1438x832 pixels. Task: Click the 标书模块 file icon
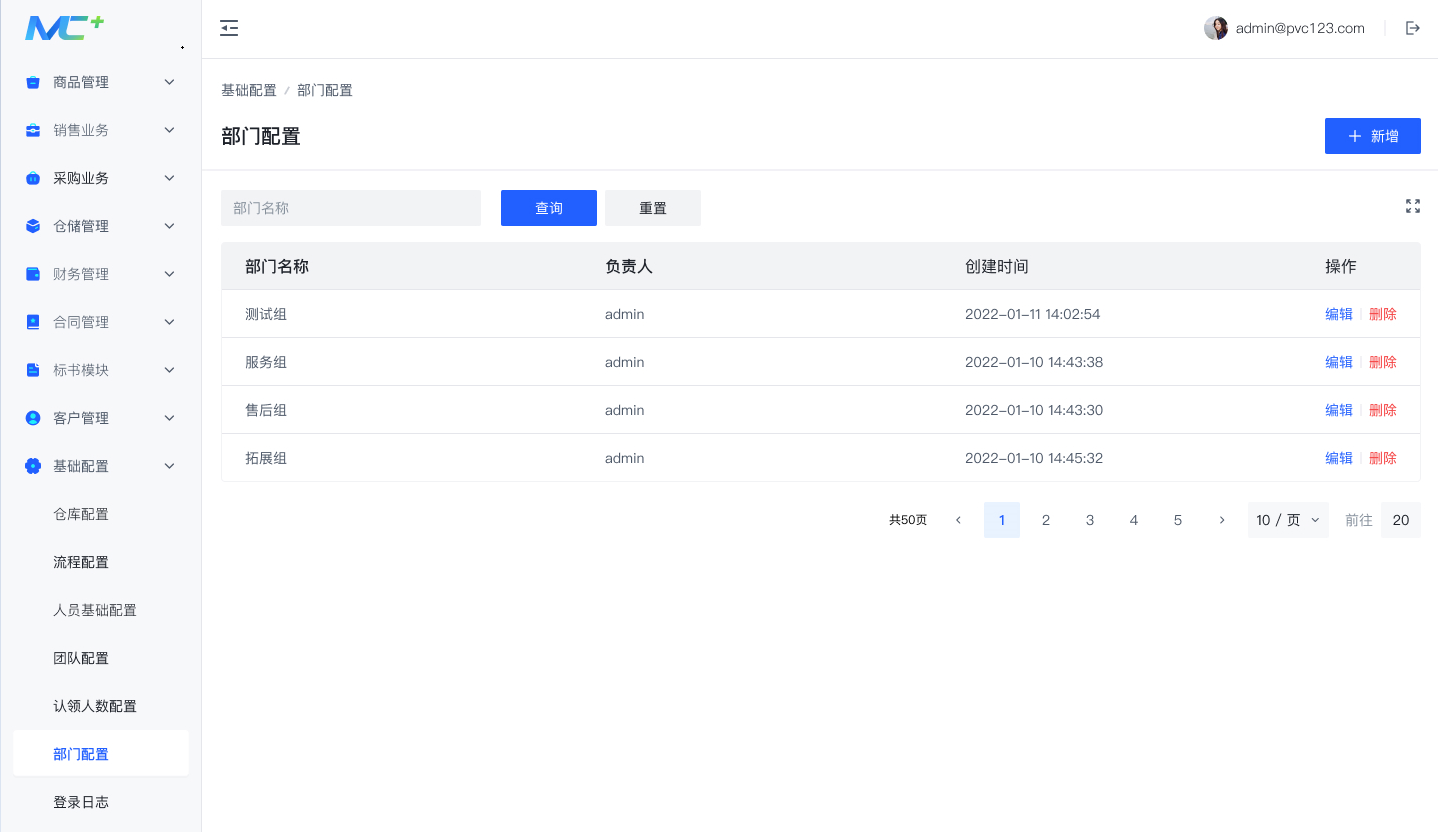pos(33,370)
